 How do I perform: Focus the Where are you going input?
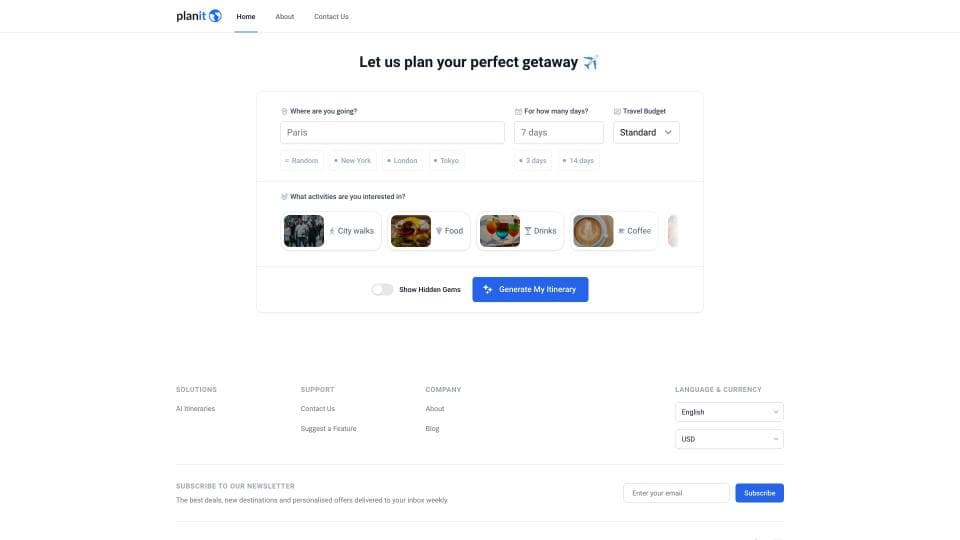coord(392,132)
